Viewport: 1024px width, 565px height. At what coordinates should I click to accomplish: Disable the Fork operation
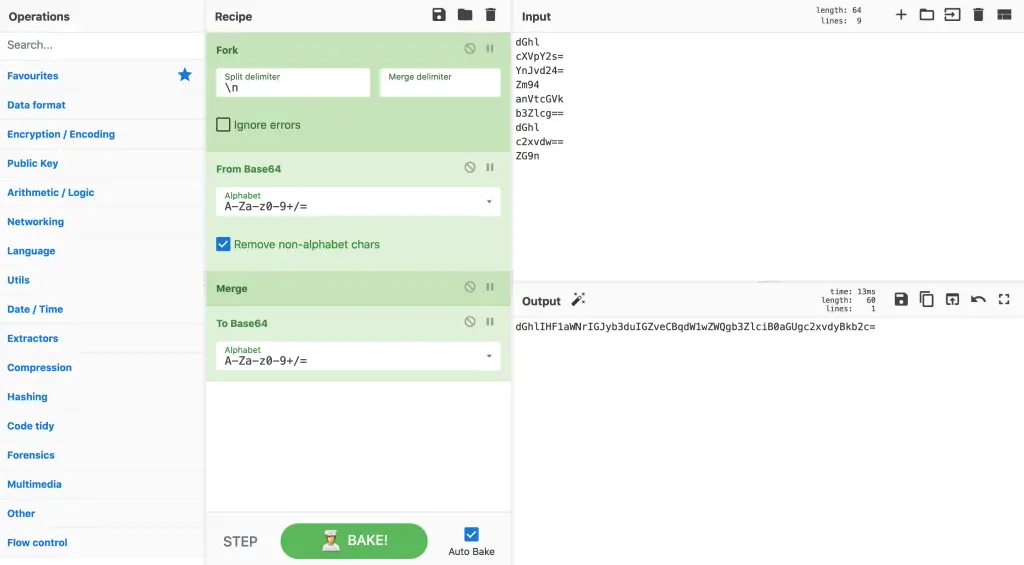(470, 48)
